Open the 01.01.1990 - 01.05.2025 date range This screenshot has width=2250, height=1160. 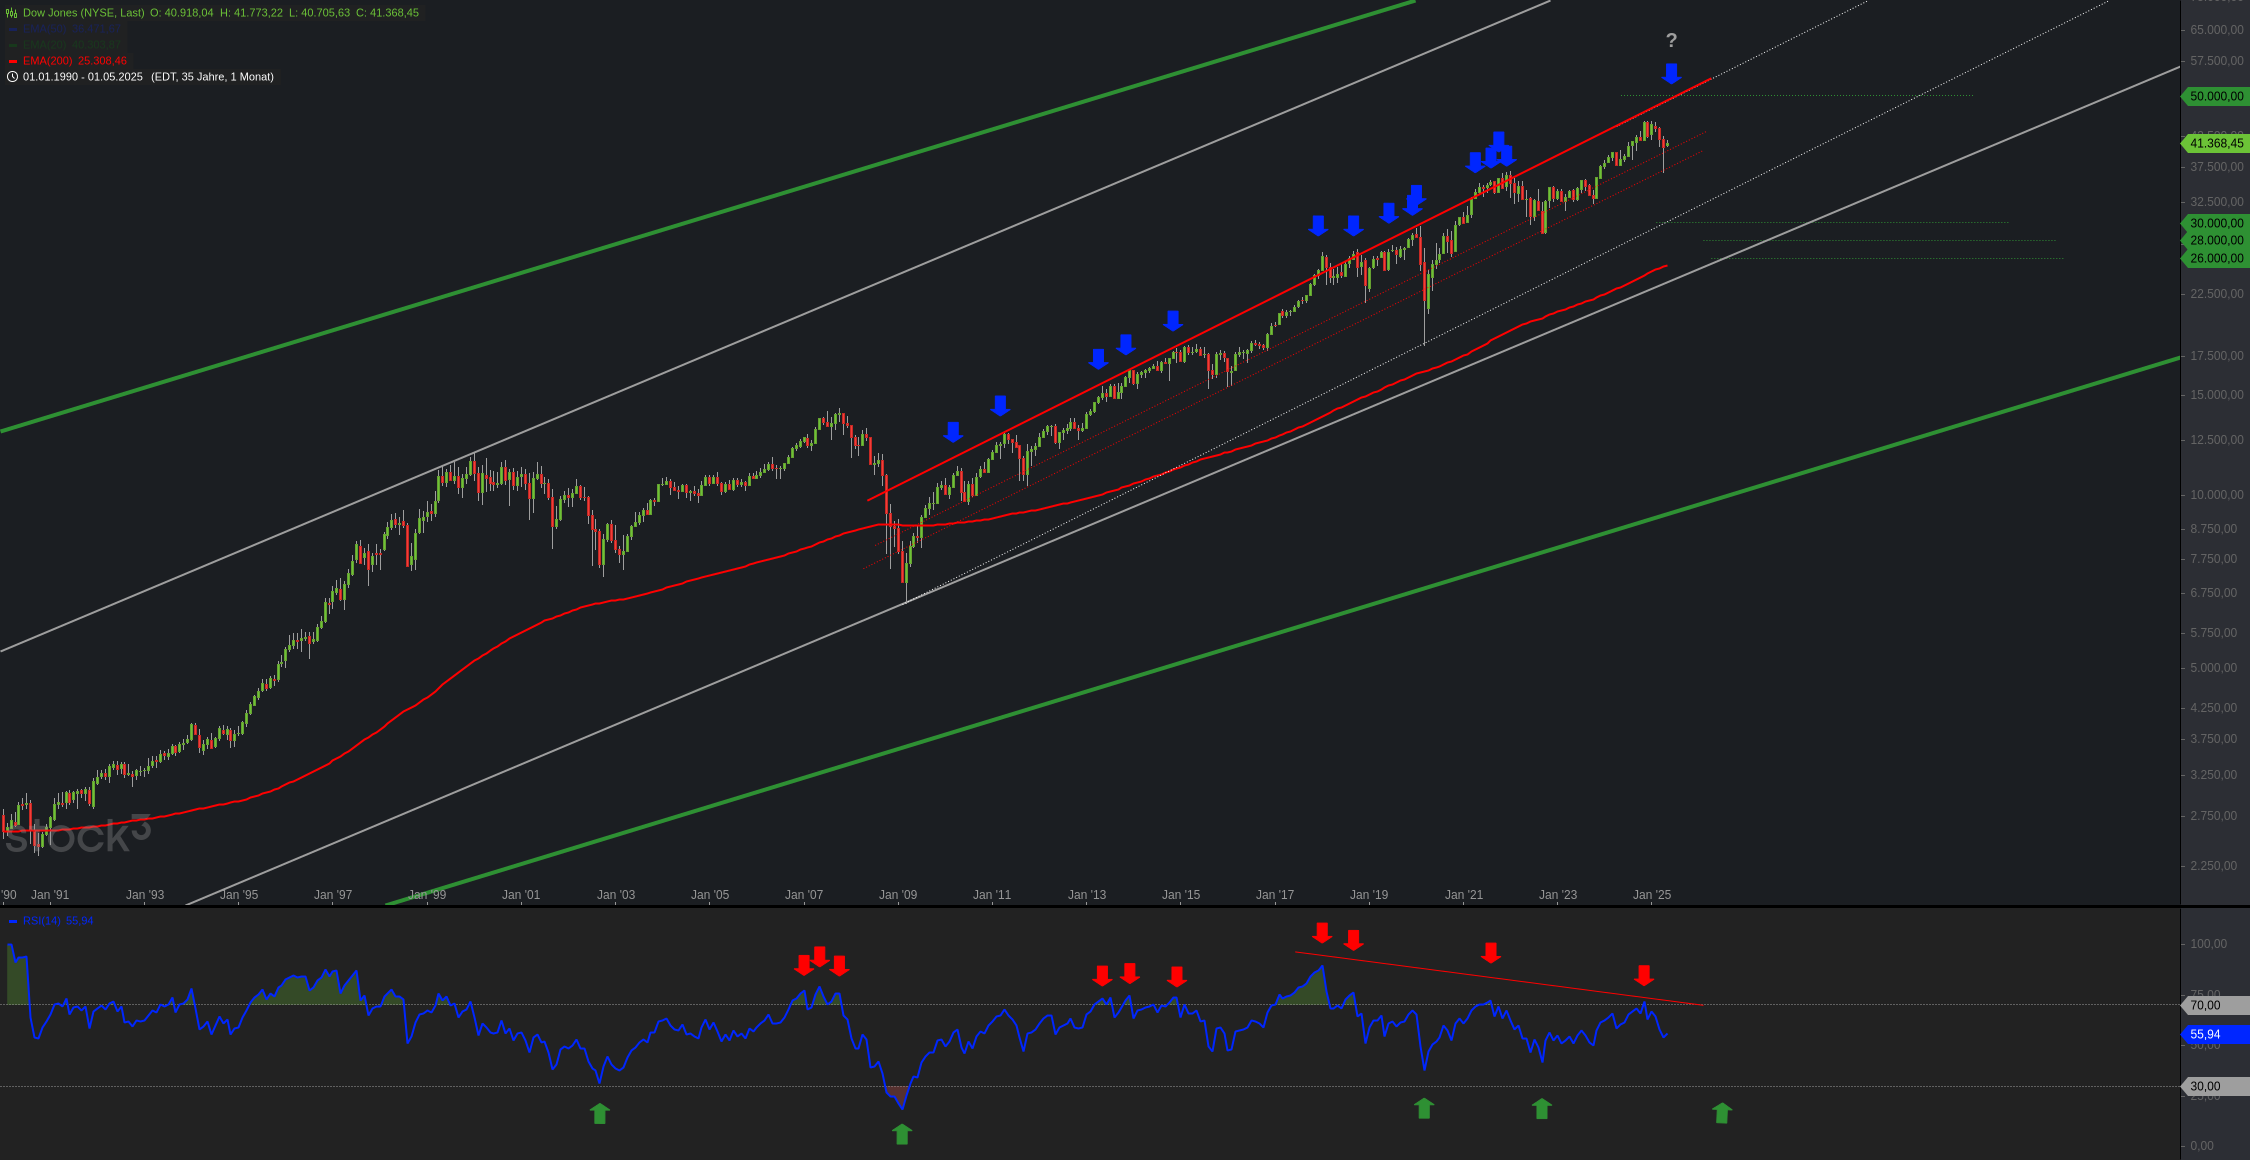tap(83, 77)
